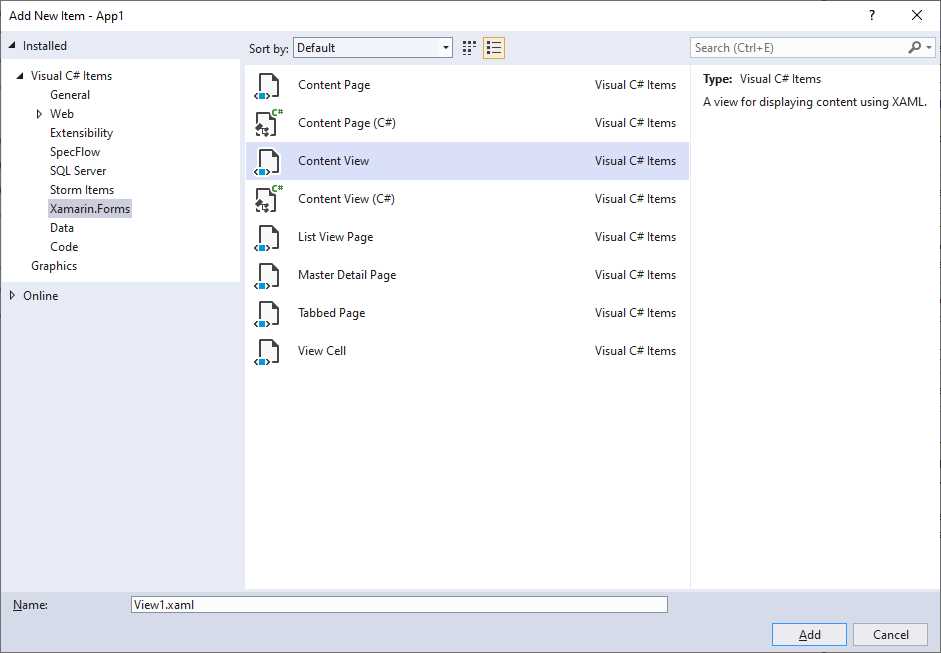
Task: Click the Cancel button
Action: tap(890, 634)
